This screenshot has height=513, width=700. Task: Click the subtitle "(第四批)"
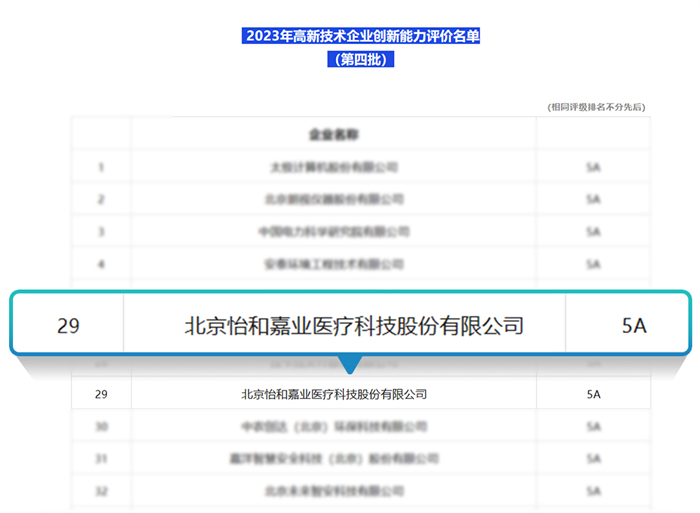coord(361,59)
